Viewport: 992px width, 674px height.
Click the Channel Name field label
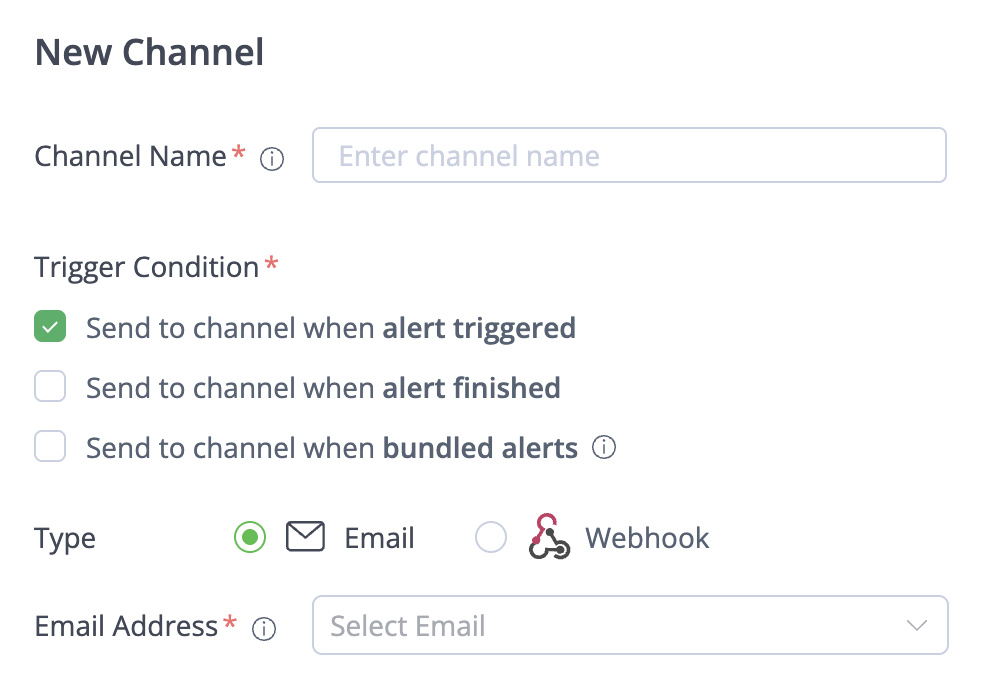click(130, 156)
